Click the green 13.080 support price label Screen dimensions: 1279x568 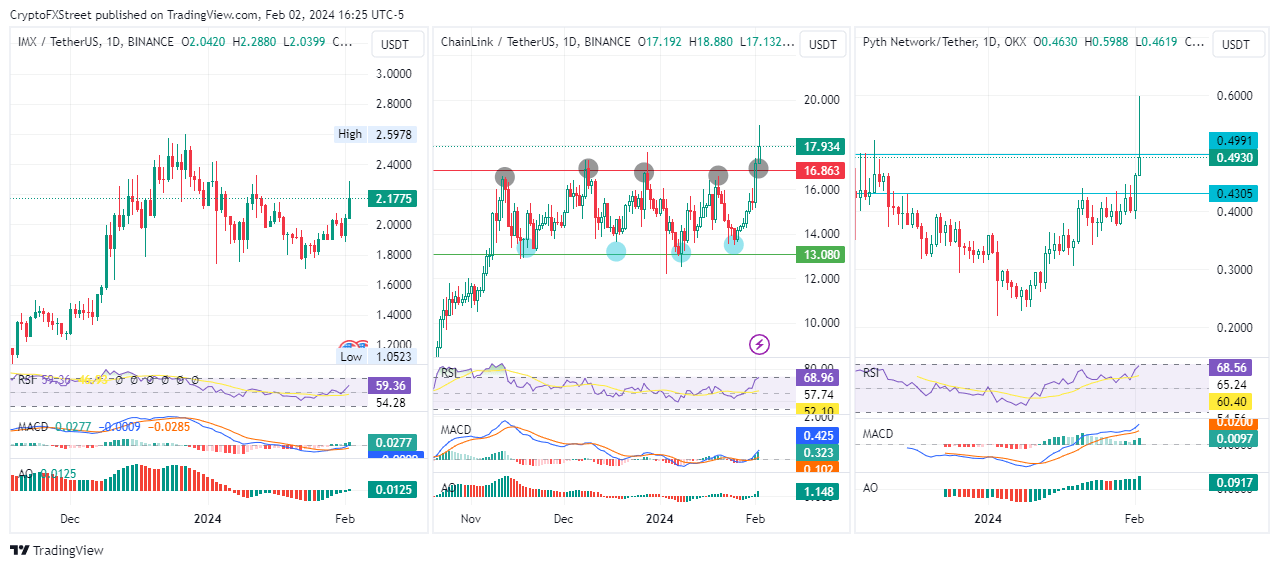coord(819,255)
